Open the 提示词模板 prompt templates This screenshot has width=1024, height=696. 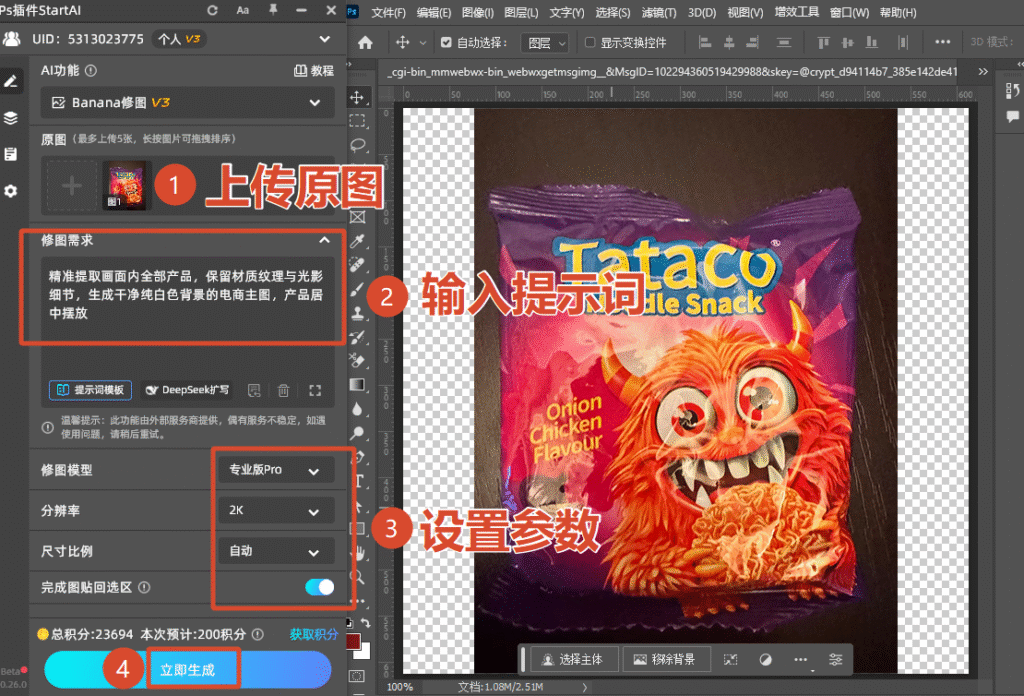90,390
